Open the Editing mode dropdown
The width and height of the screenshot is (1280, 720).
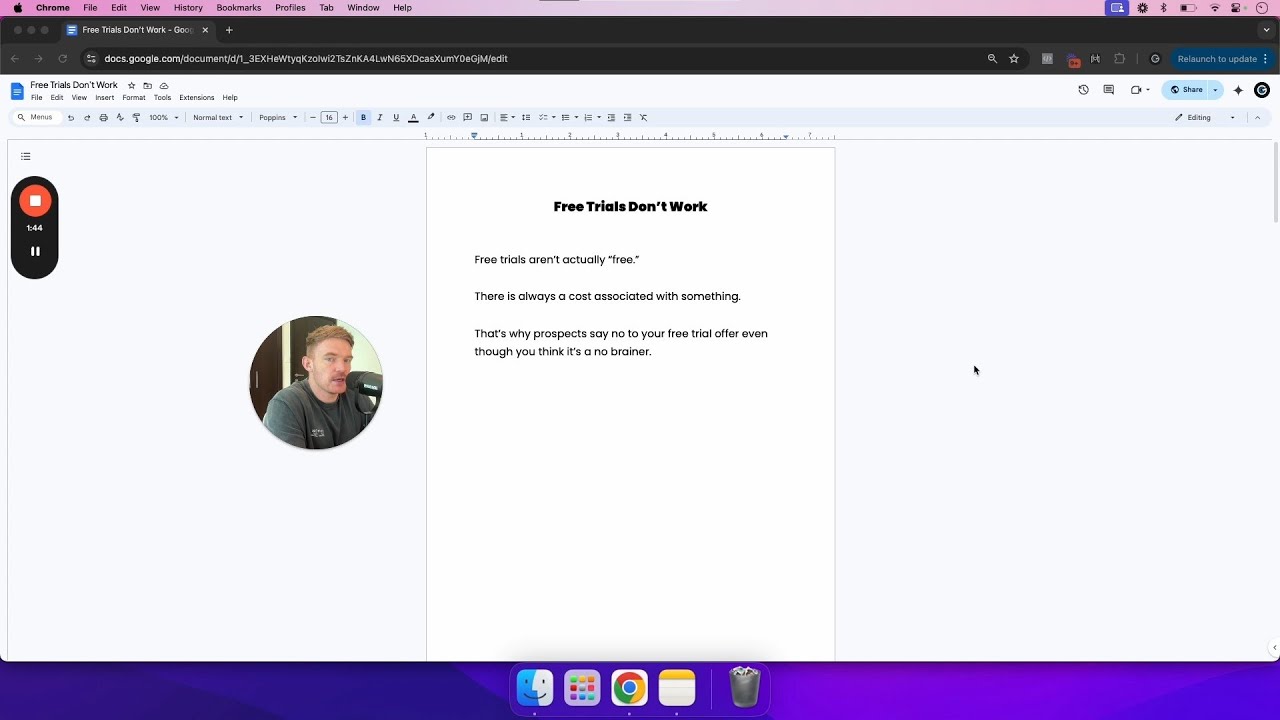tap(1205, 118)
